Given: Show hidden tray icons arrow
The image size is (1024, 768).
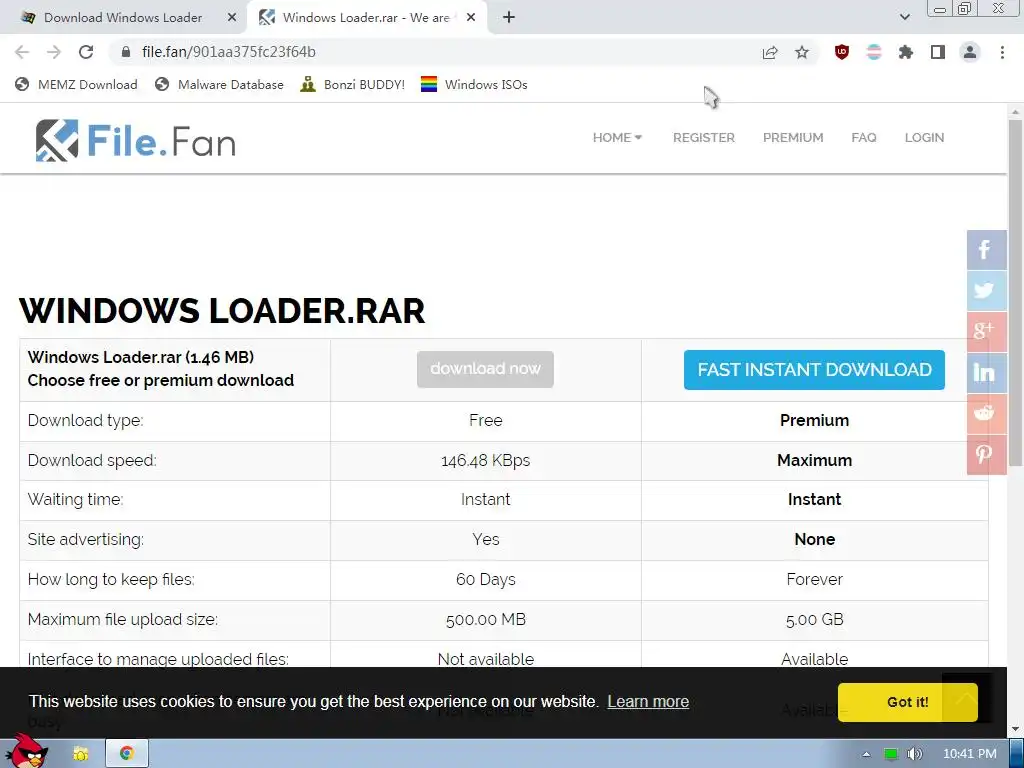Looking at the screenshot, I should click(x=866, y=754).
